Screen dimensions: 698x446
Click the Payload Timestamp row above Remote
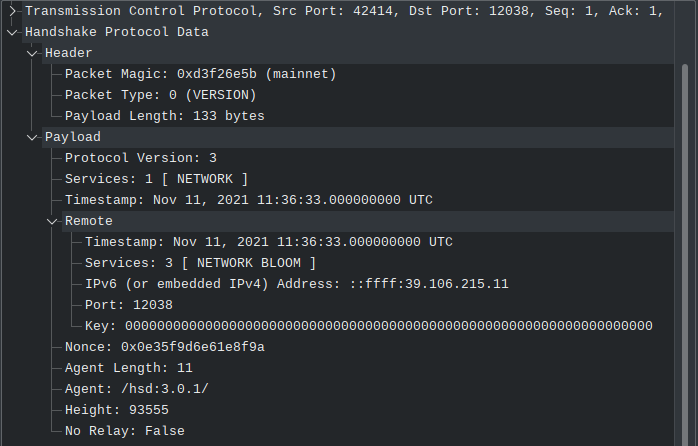[248, 200]
